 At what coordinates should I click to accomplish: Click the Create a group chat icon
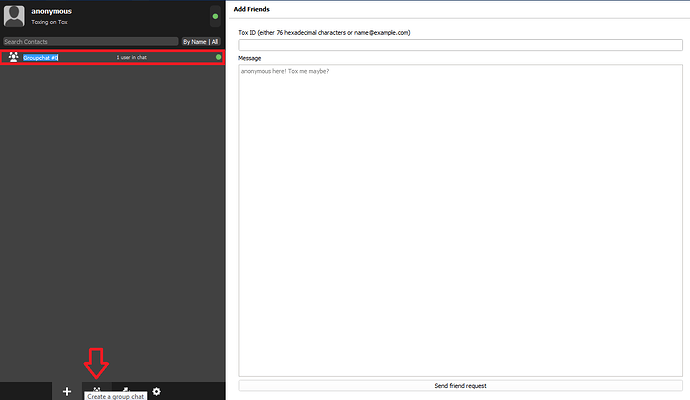pos(96,390)
